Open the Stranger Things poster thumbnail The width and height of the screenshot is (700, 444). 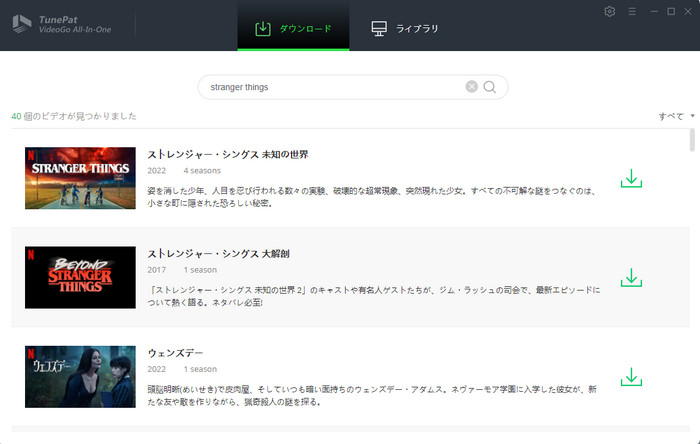pos(80,178)
